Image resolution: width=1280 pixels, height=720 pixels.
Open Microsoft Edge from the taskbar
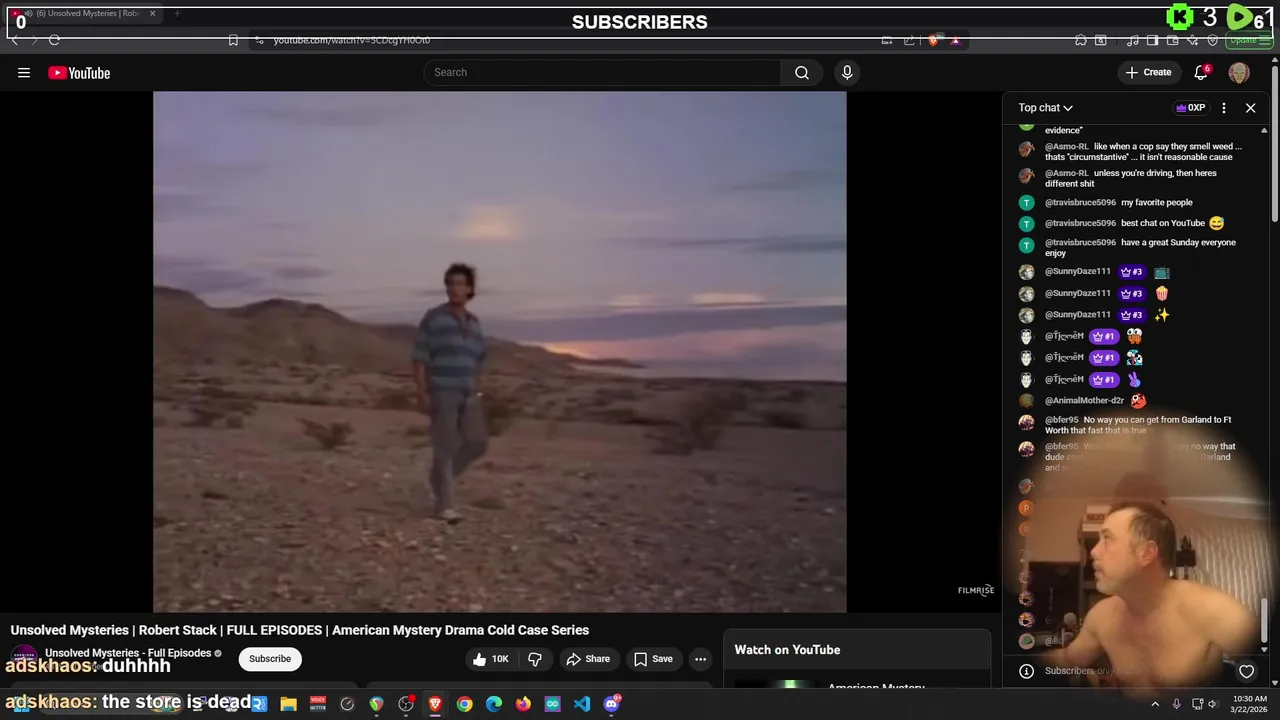coord(494,704)
